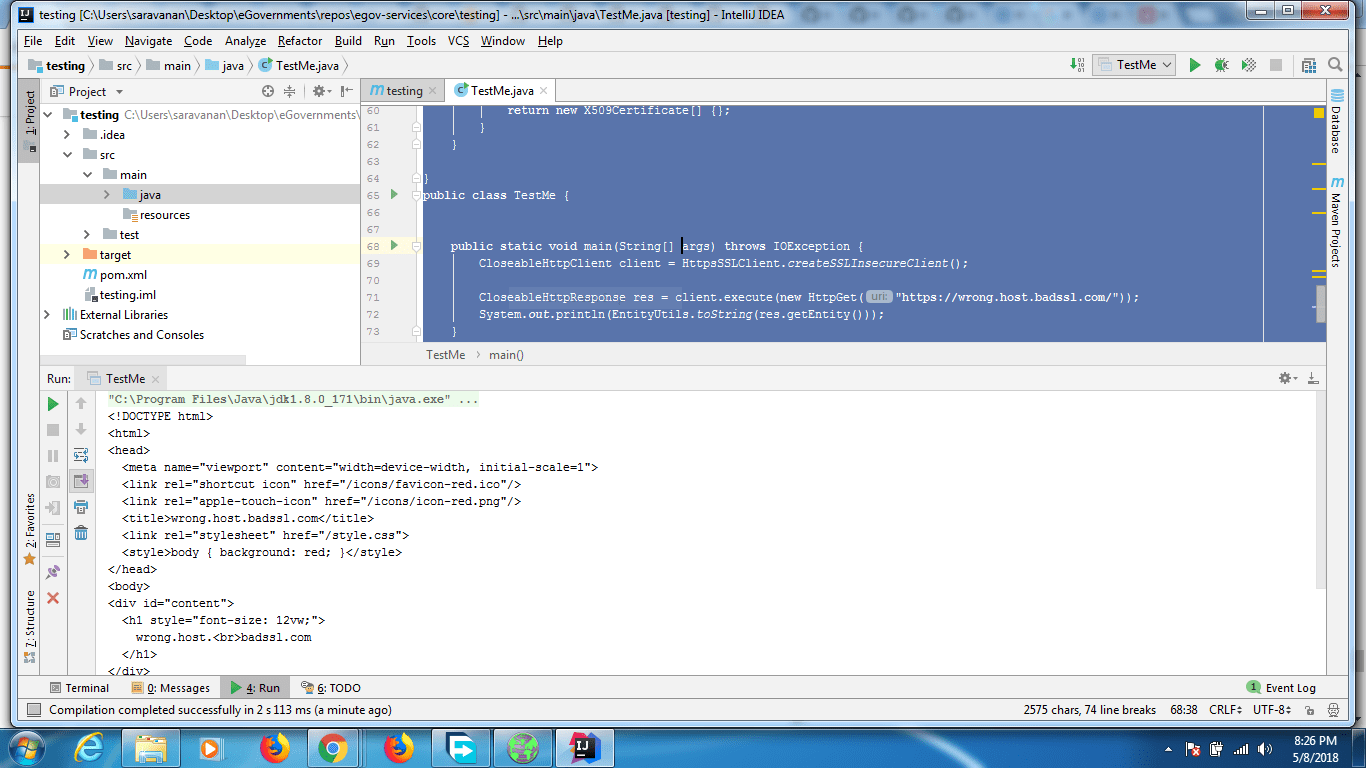1366x768 pixels.
Task: Open the TODO tool window
Action: [x=331, y=688]
